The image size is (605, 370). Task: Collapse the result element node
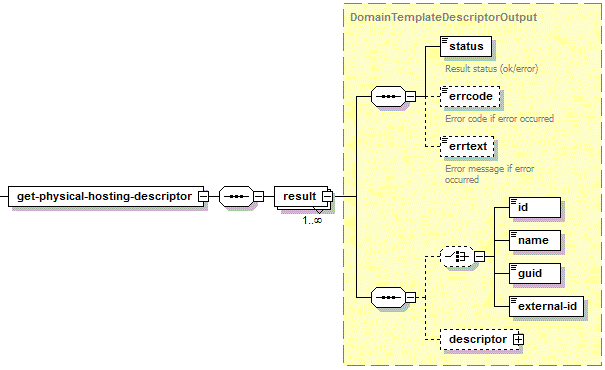(x=327, y=196)
